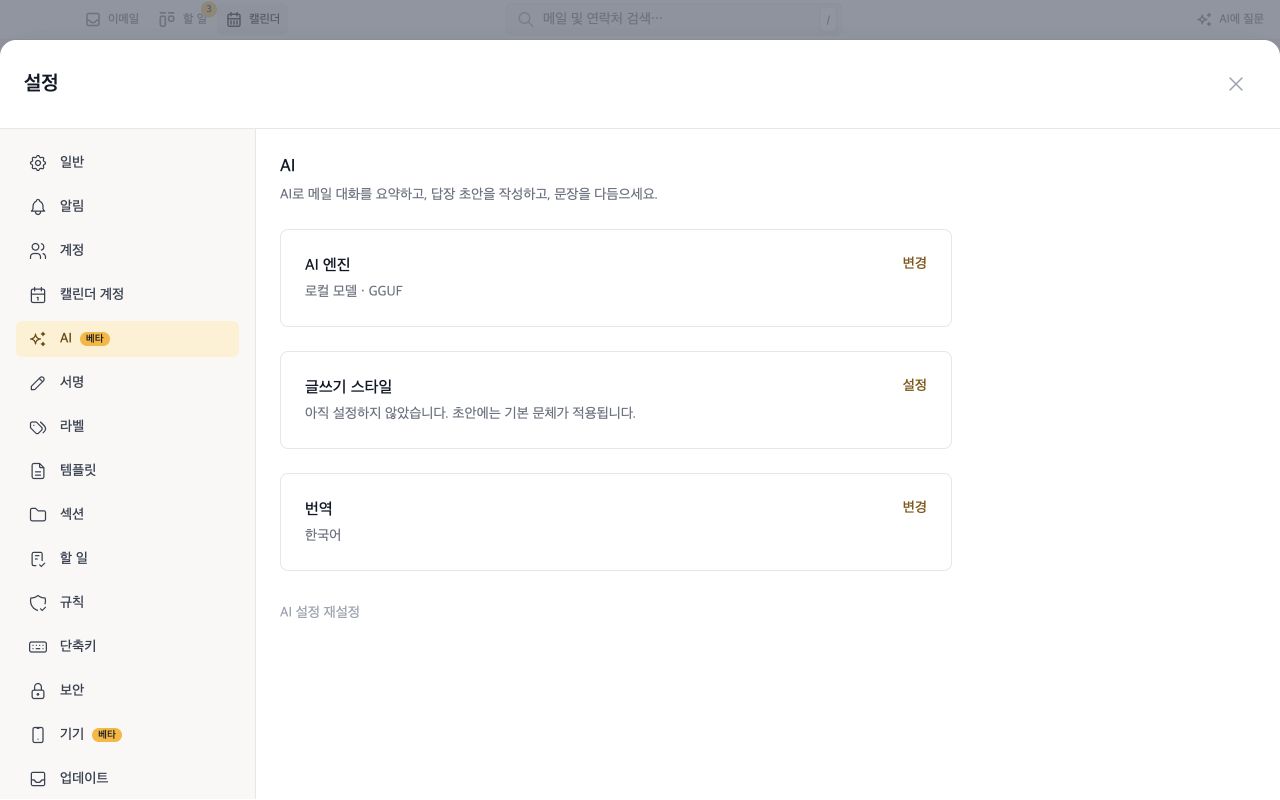
Task: Go to 계정 settings
Action: point(127,250)
